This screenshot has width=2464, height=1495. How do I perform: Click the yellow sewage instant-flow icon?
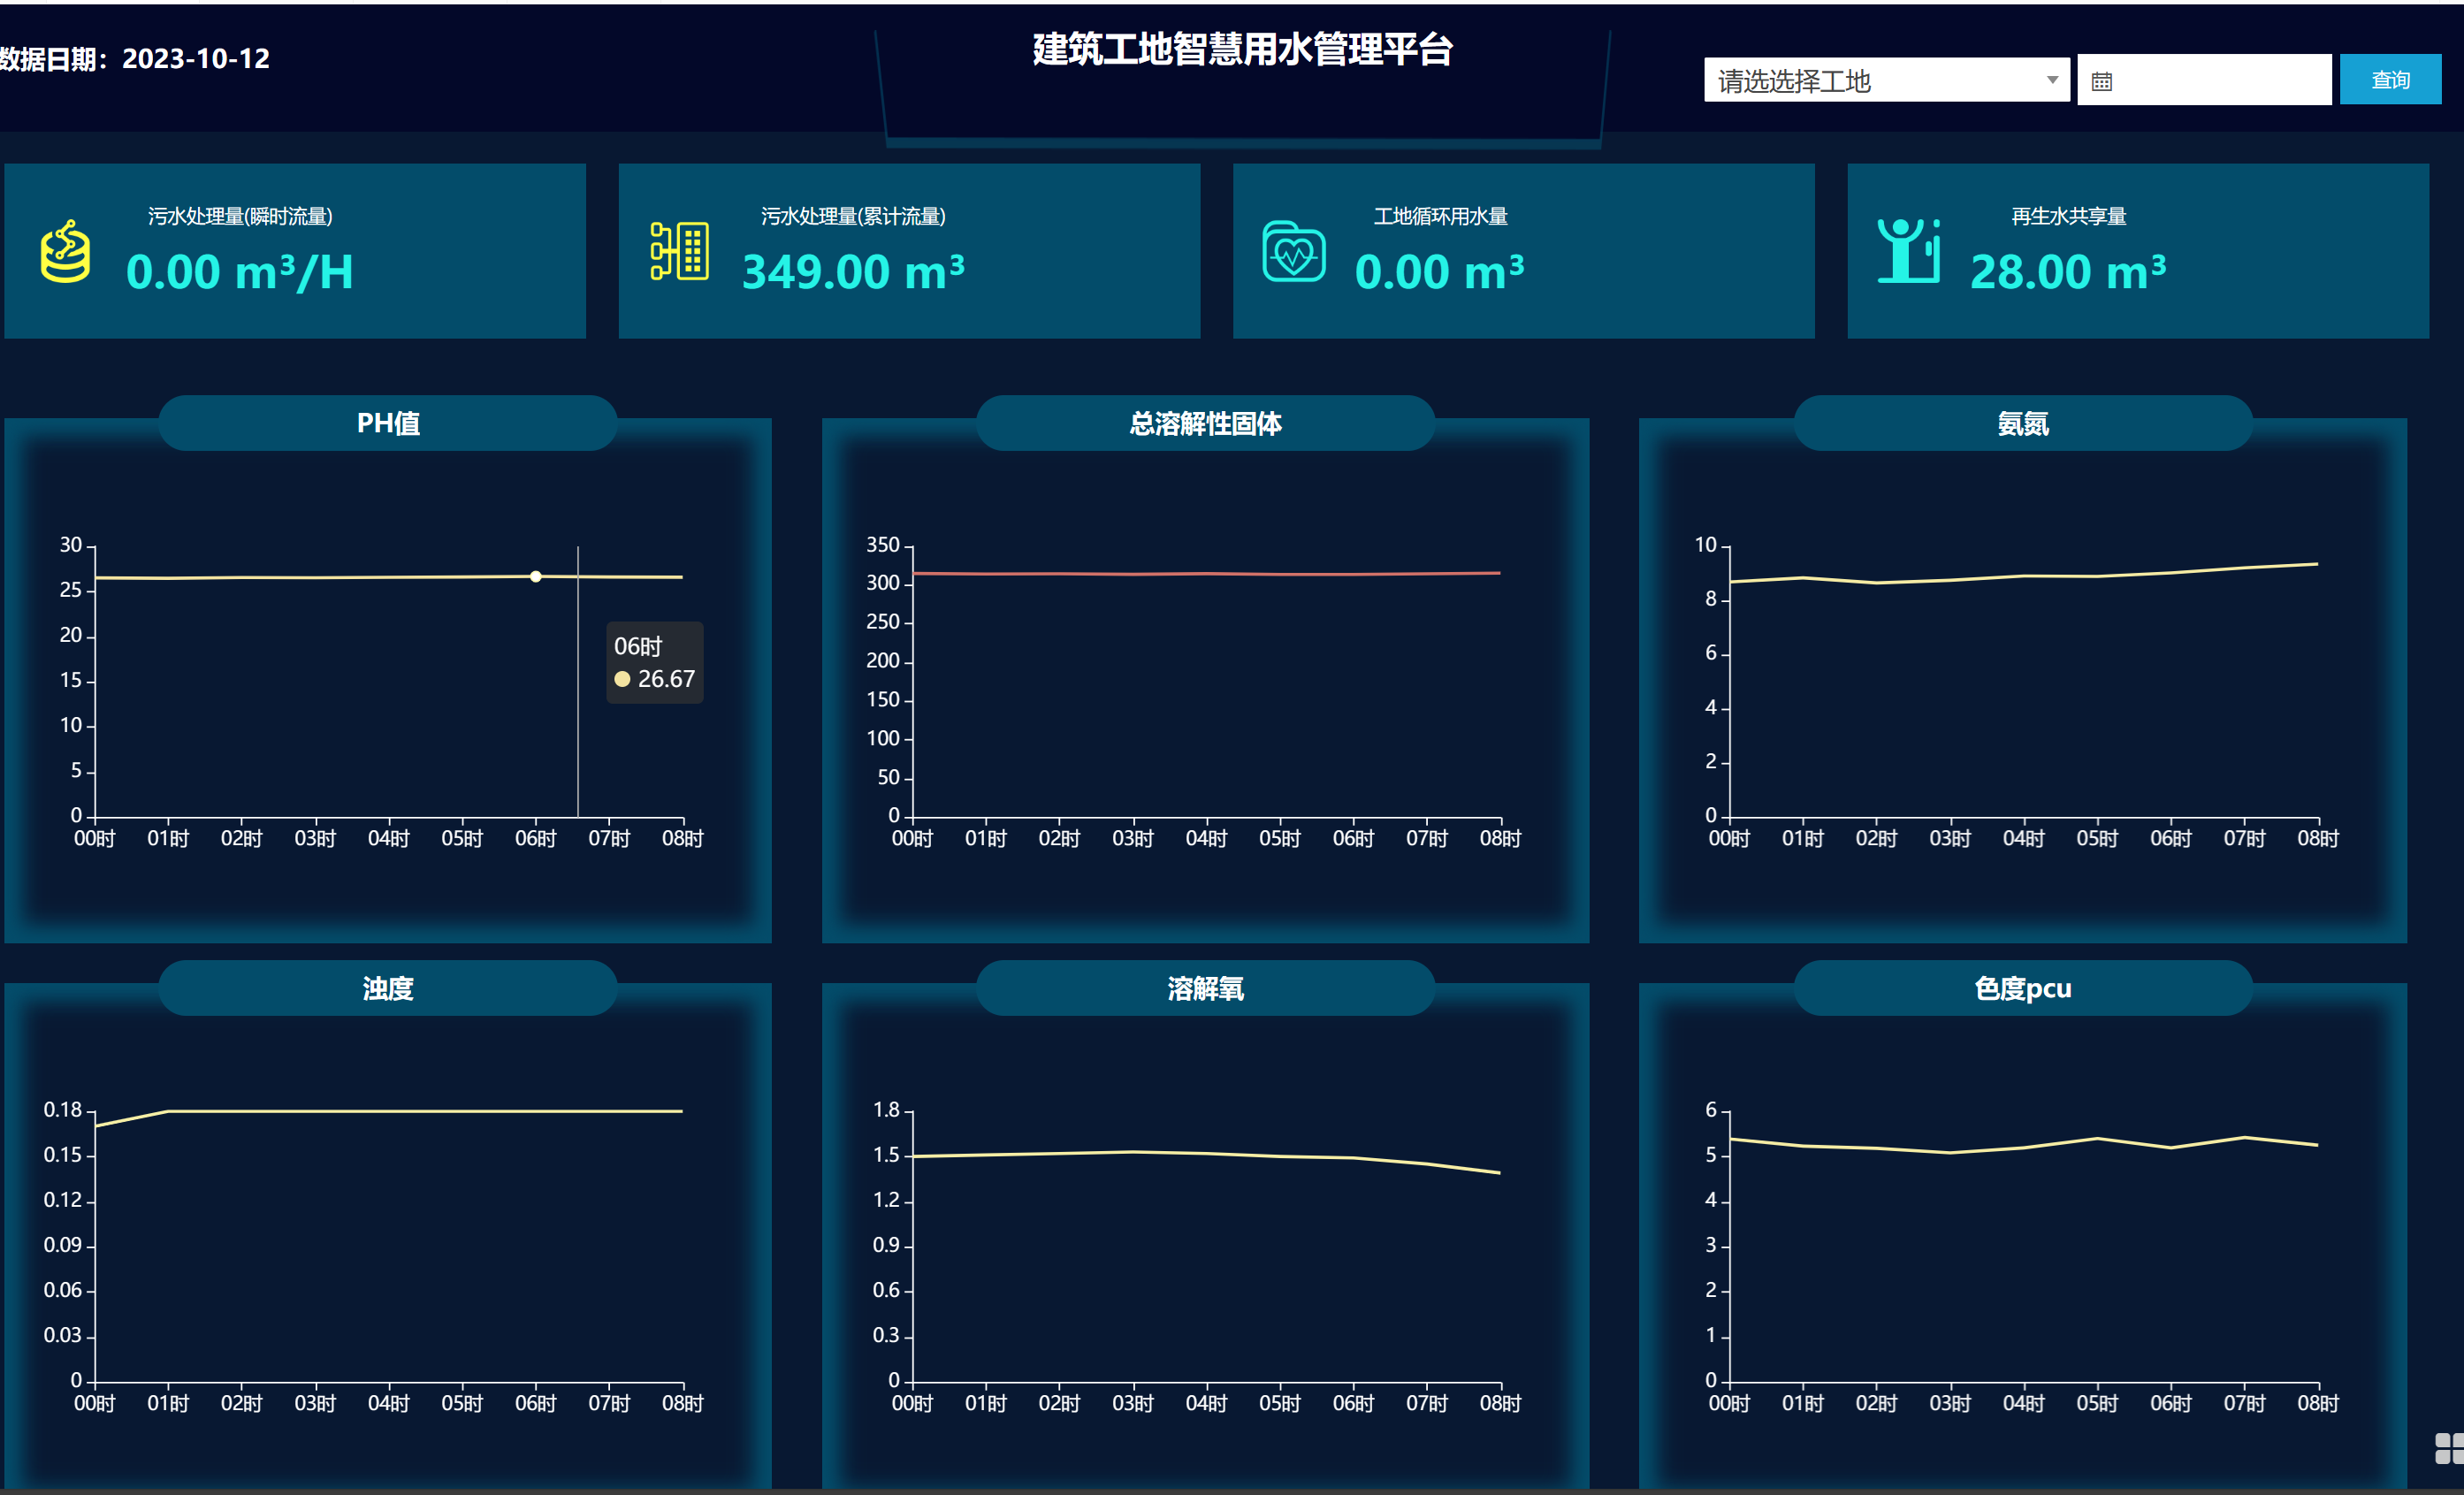pos(65,252)
